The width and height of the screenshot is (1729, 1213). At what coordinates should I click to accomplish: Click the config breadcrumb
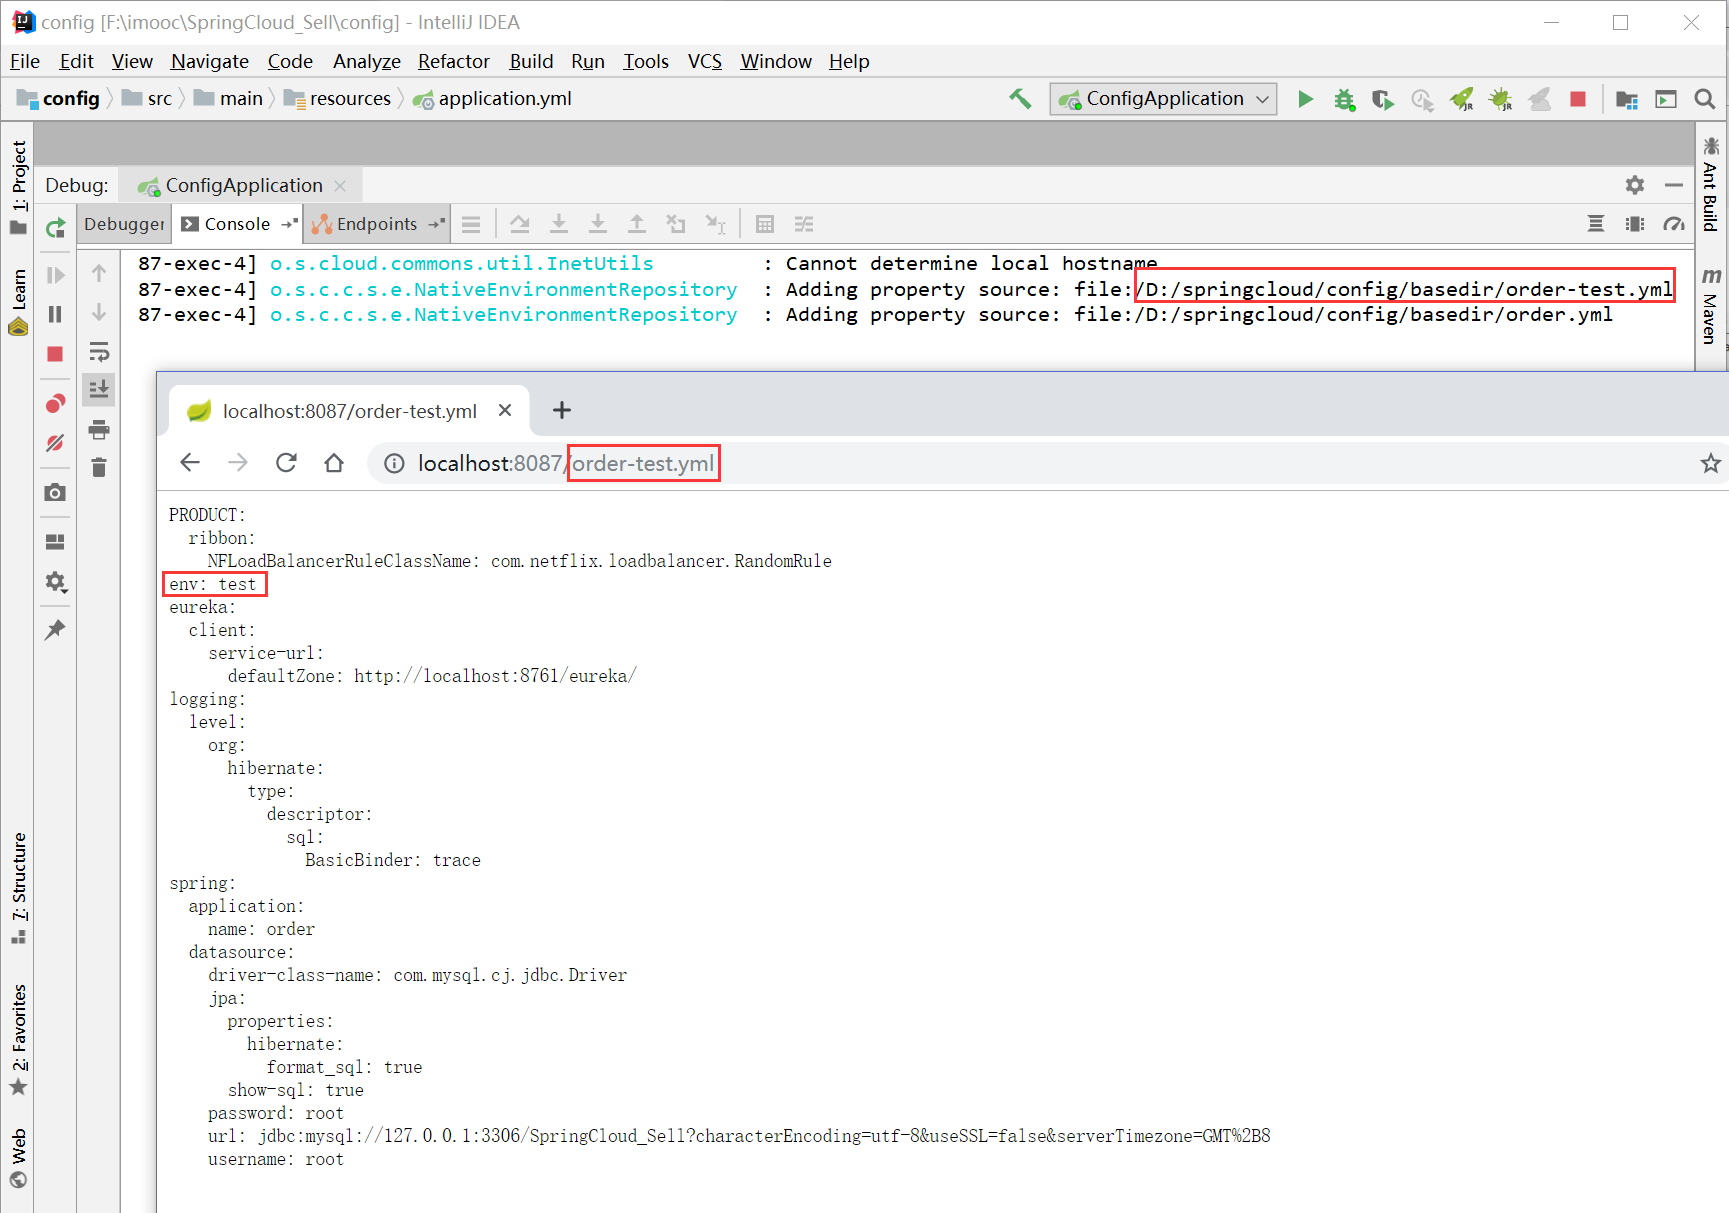[x=59, y=98]
